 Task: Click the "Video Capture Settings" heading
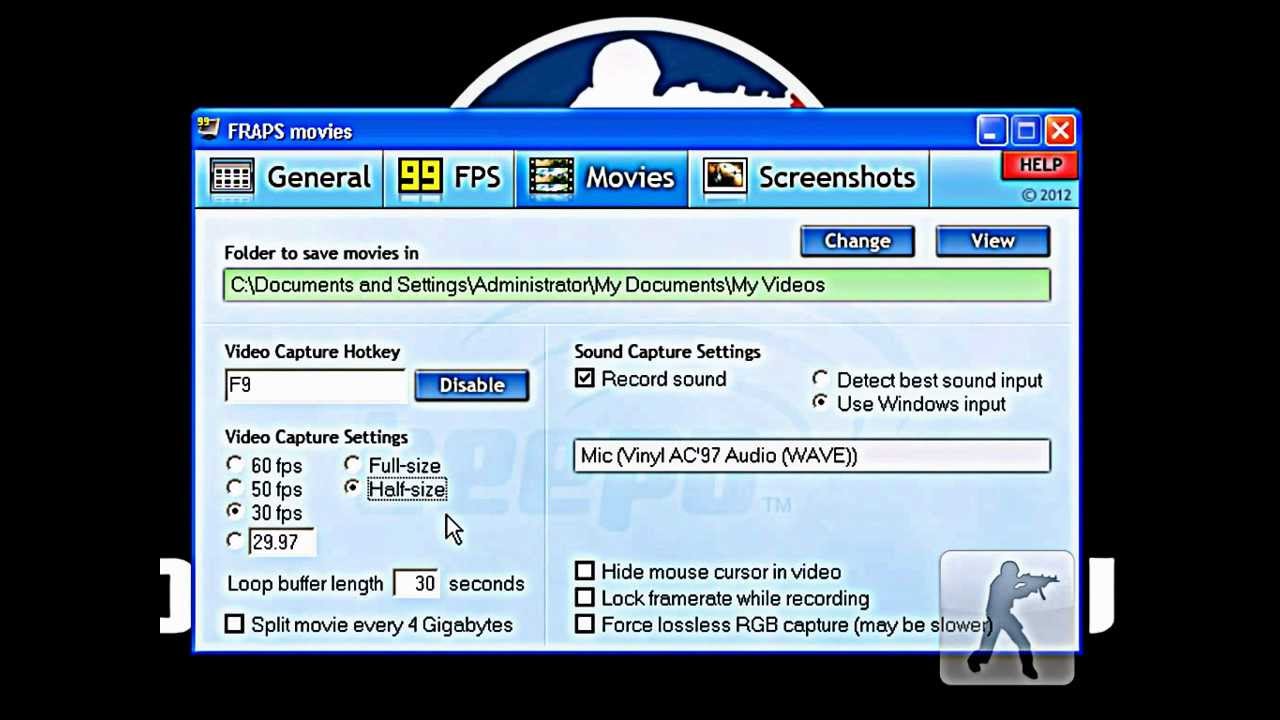pos(316,437)
